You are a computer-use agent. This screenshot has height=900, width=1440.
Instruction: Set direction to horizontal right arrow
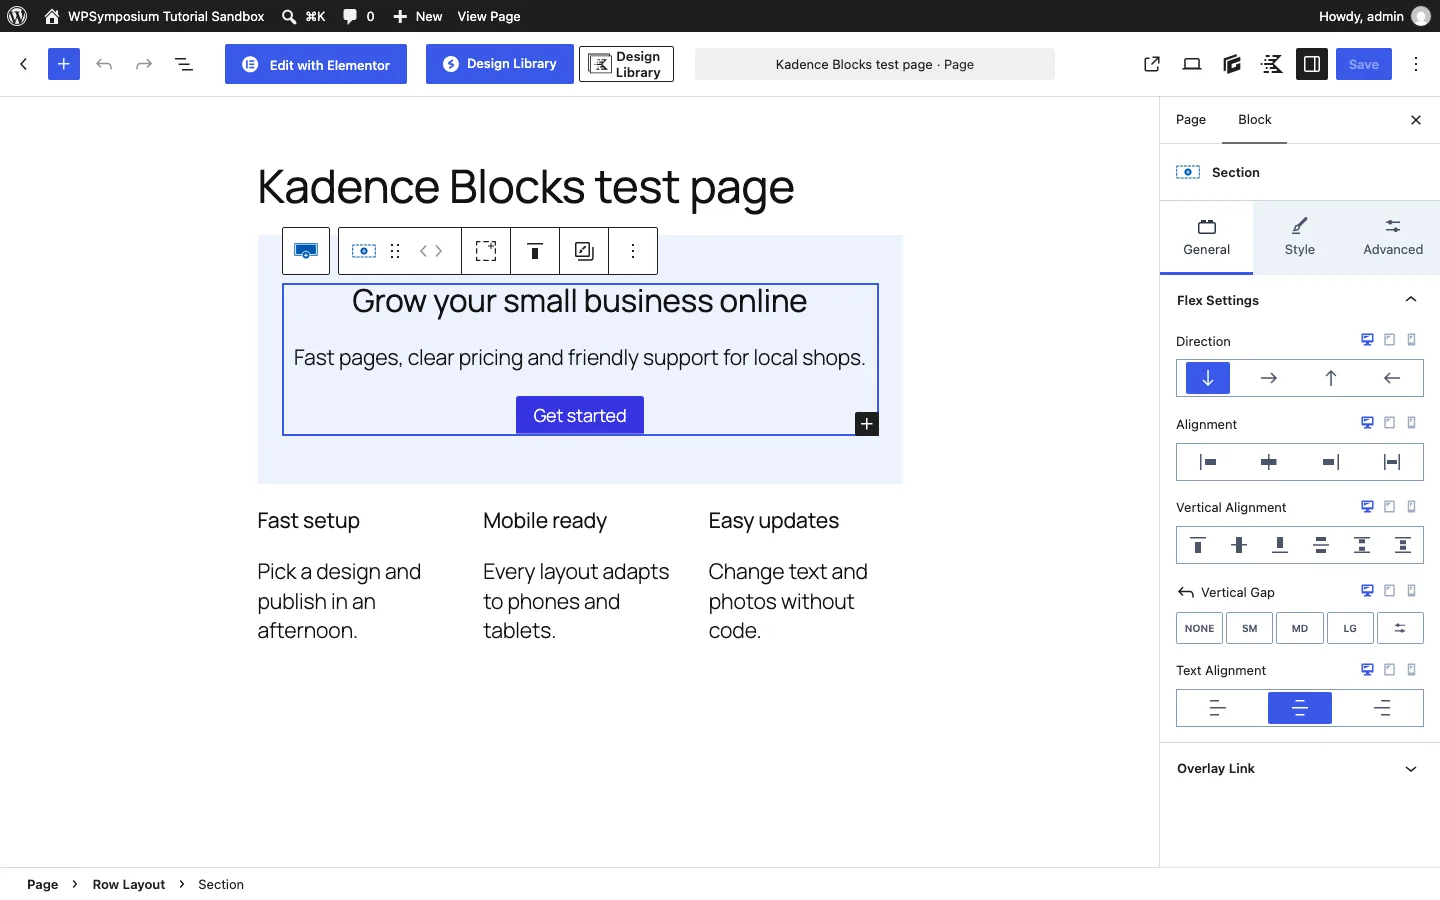1269,378
